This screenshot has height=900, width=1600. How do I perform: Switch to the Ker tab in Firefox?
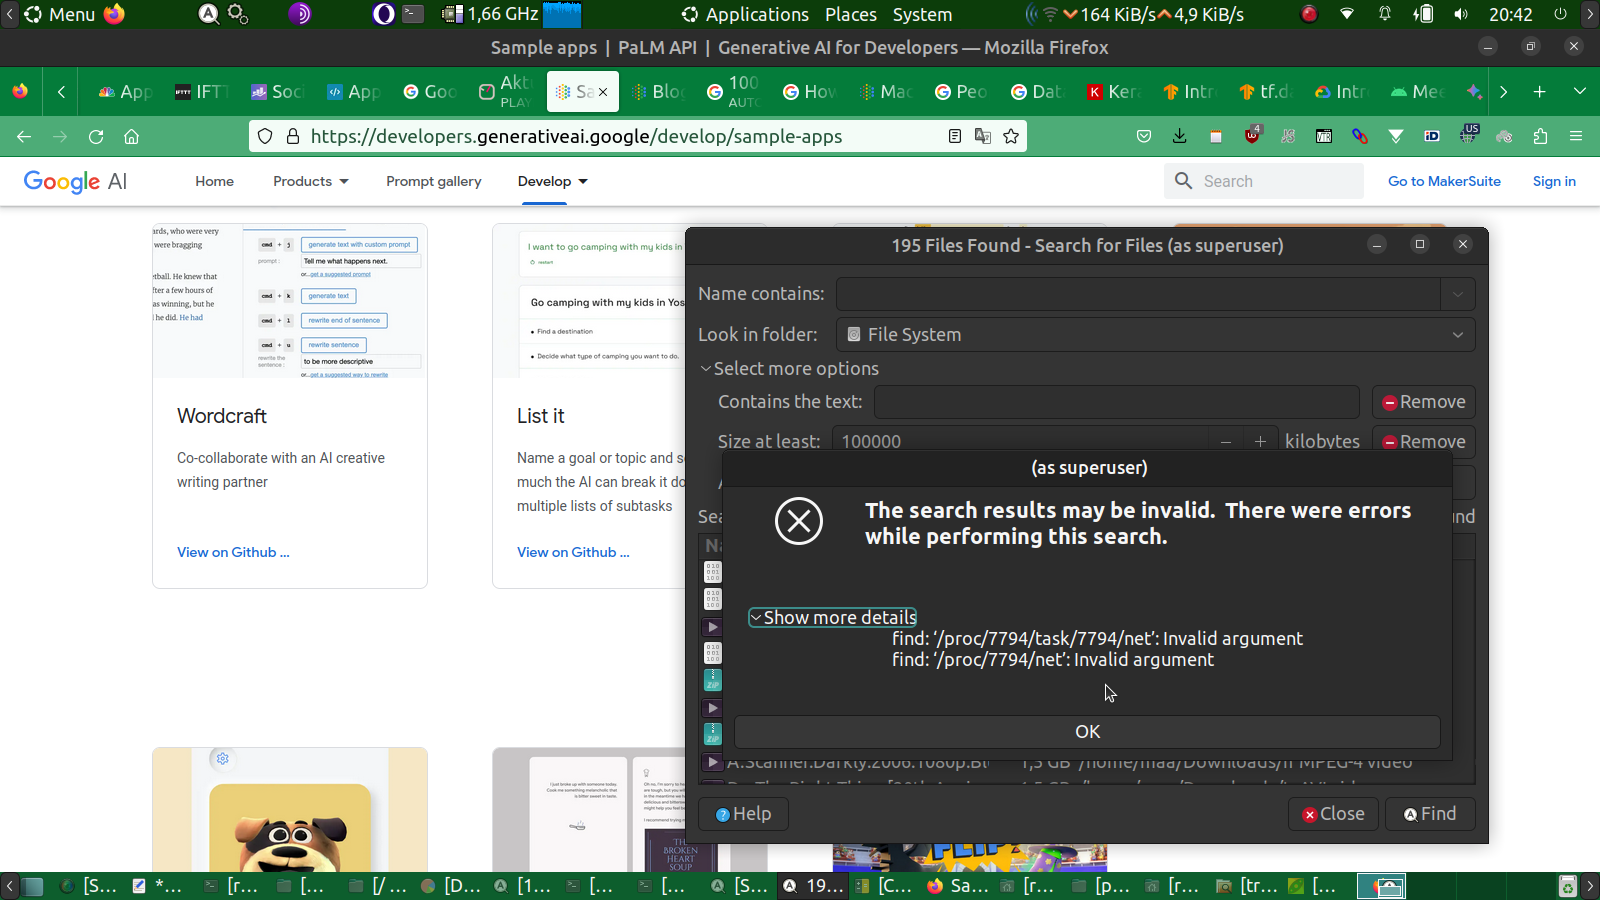click(1113, 92)
